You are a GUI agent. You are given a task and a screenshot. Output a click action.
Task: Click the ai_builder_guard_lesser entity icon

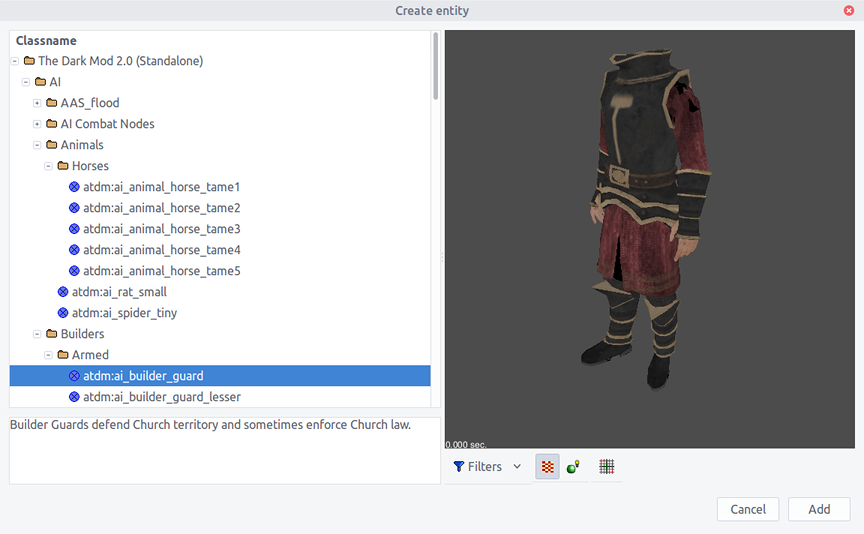74,397
